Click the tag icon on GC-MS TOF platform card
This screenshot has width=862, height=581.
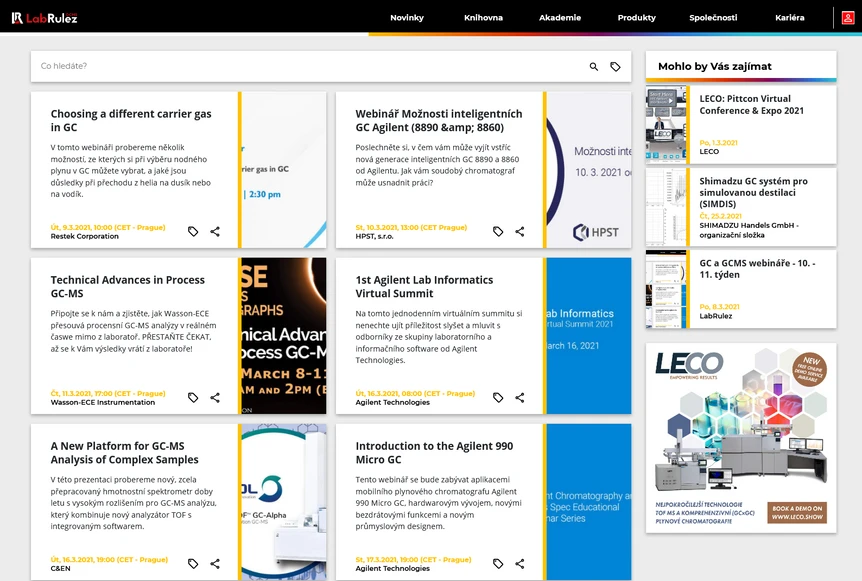pos(193,563)
